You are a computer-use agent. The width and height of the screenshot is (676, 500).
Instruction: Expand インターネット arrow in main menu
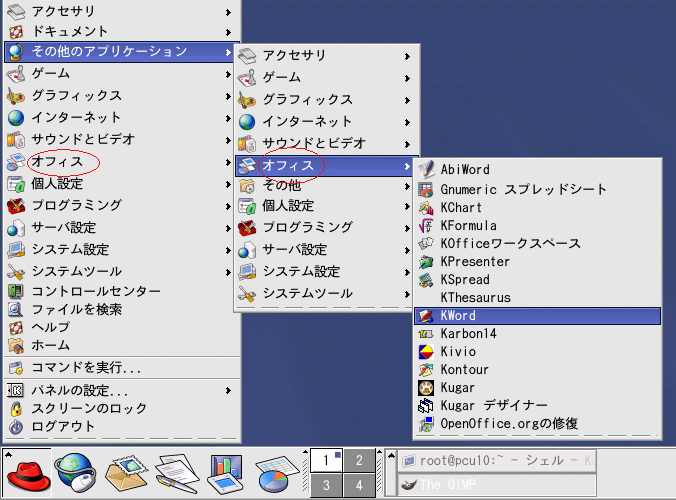point(228,118)
